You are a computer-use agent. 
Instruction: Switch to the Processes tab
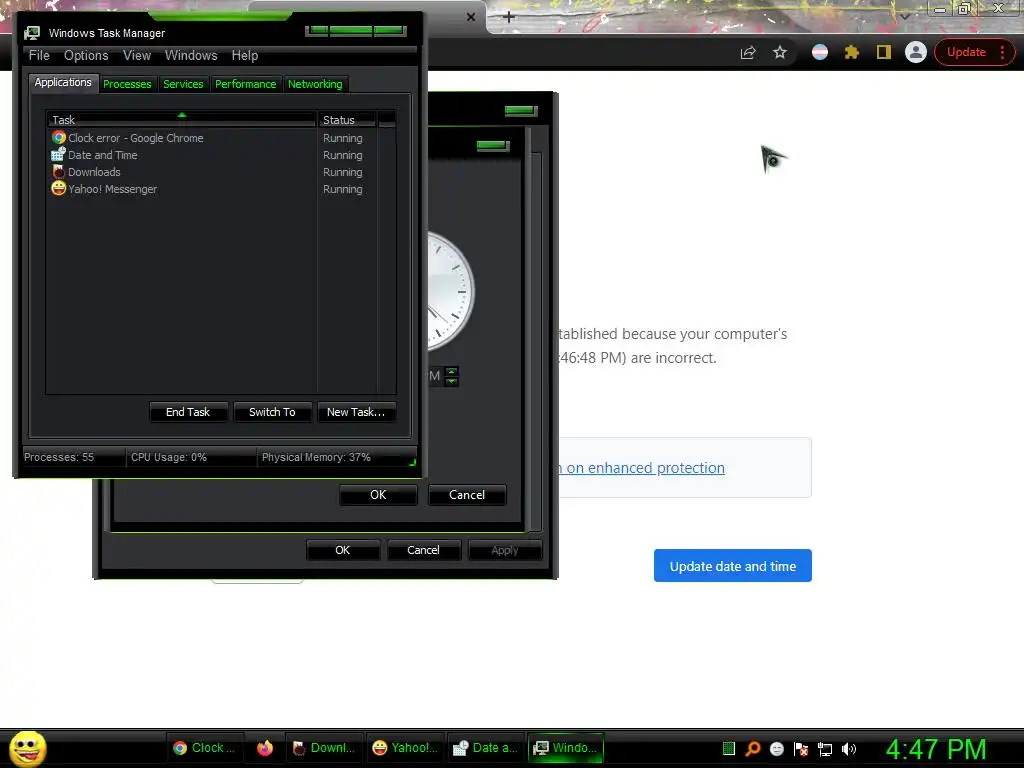[127, 84]
